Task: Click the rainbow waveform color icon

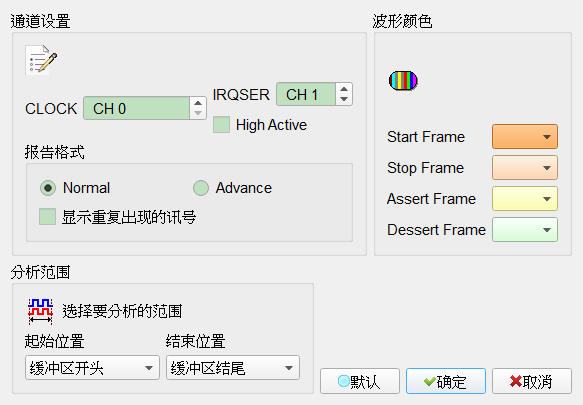Action: [403, 81]
